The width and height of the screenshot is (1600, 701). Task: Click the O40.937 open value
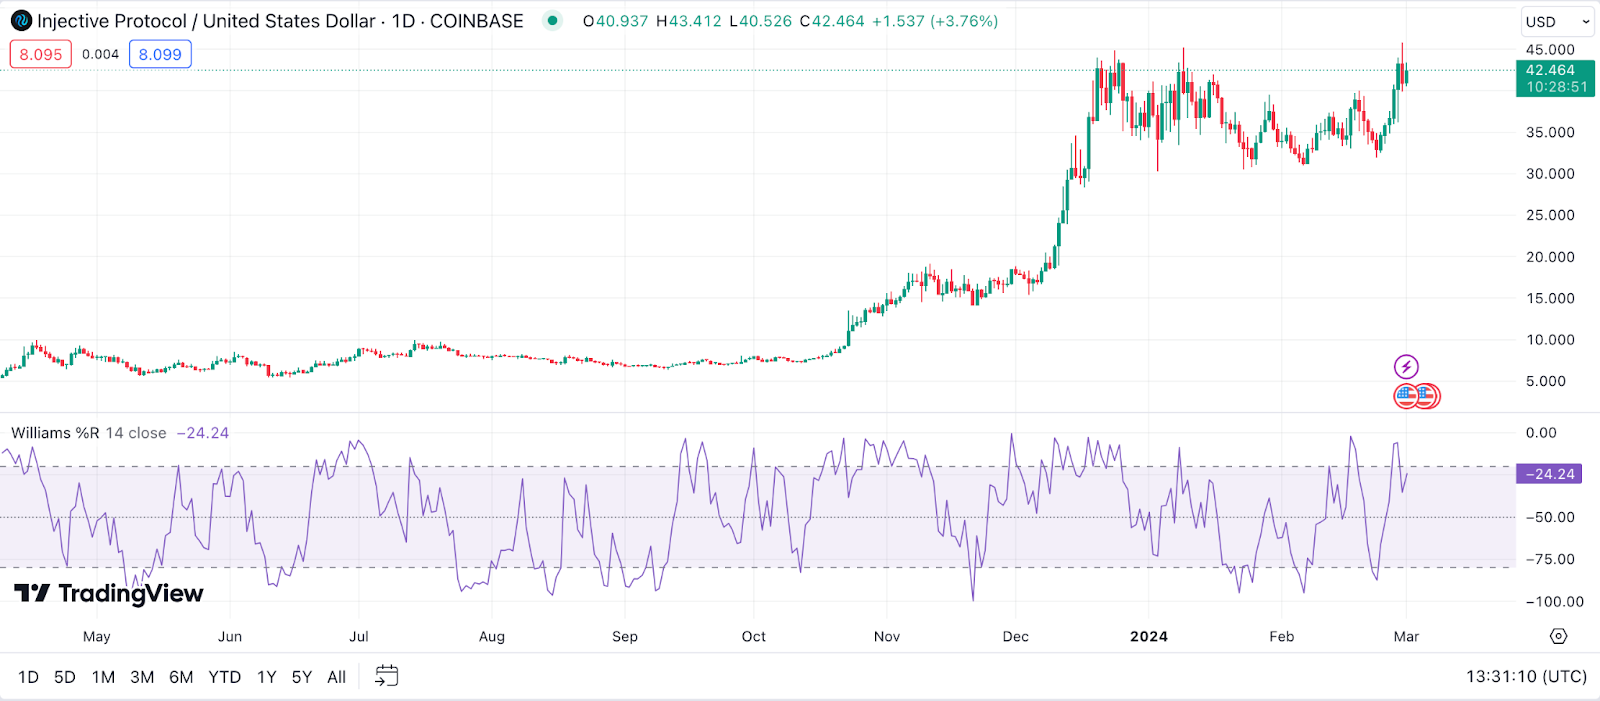coord(615,21)
